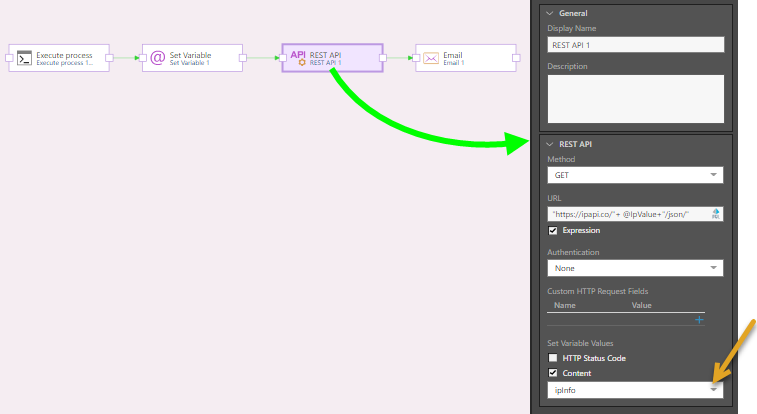Click the Email node envelope icon
The width and height of the screenshot is (757, 414).
tap(431, 58)
